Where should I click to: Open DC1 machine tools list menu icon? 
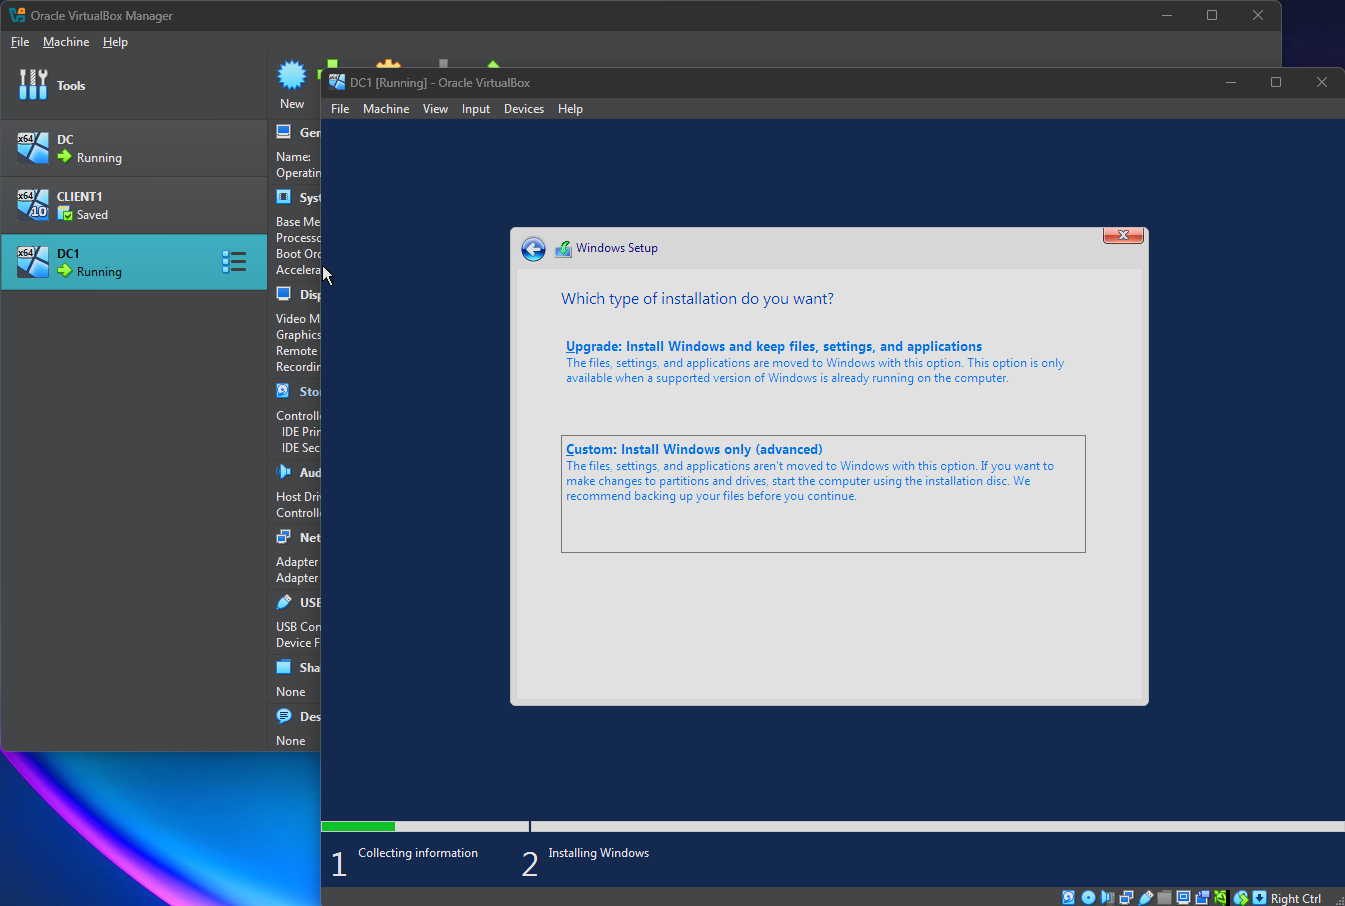[234, 262]
